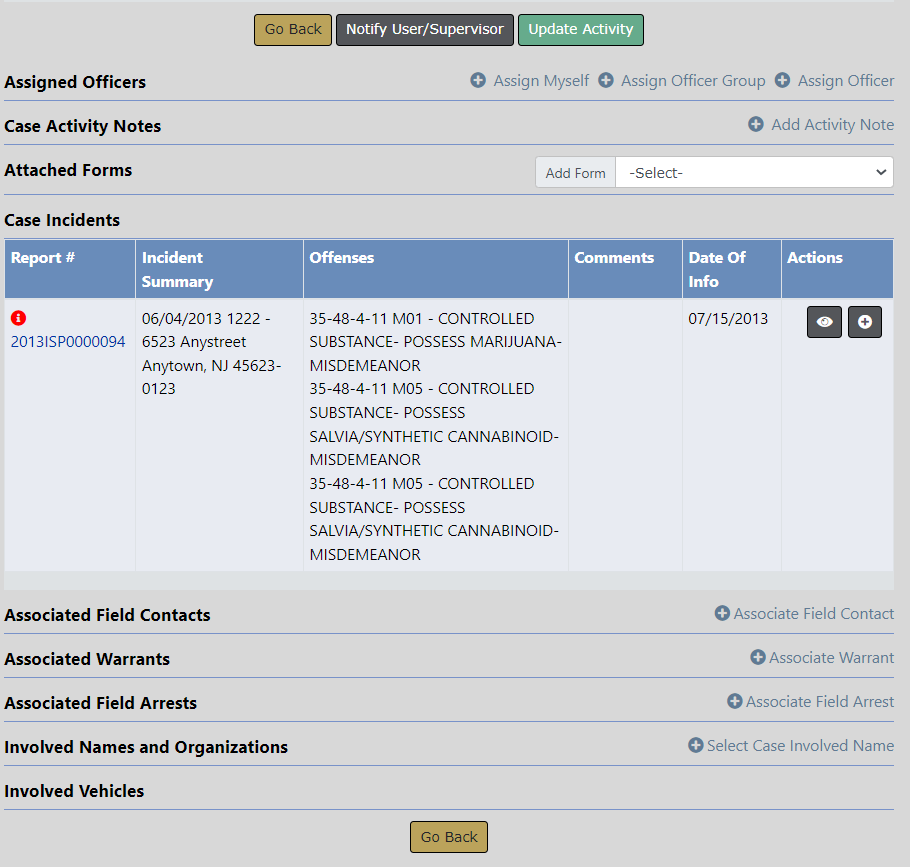This screenshot has width=910, height=867.
Task: Click the plus icon in Actions column
Action: point(865,322)
